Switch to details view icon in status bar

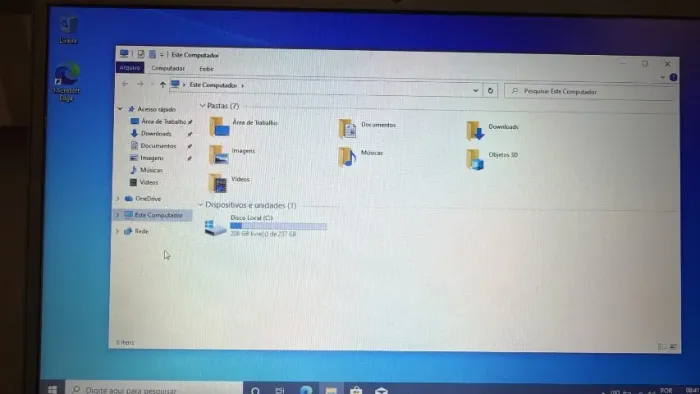tap(662, 347)
